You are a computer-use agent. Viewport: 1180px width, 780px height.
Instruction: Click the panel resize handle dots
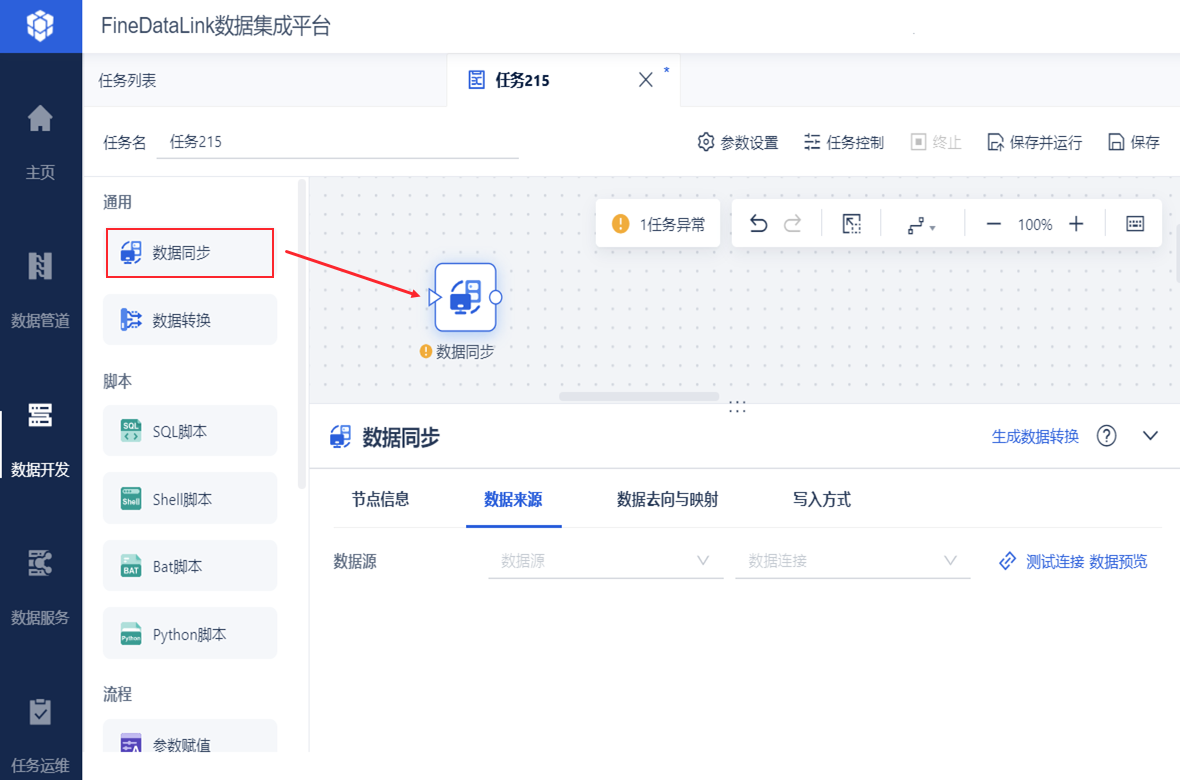738,407
